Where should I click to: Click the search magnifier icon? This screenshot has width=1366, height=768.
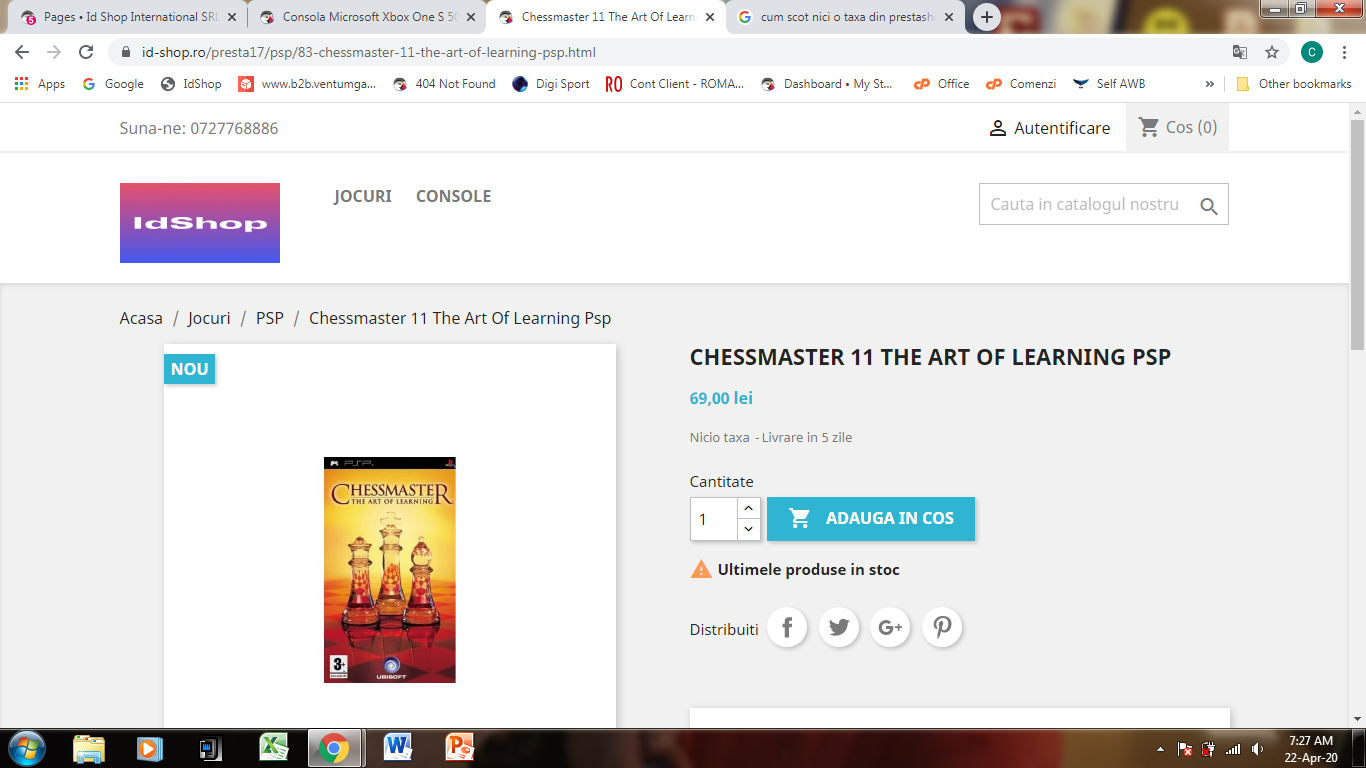pyautogui.click(x=1208, y=206)
